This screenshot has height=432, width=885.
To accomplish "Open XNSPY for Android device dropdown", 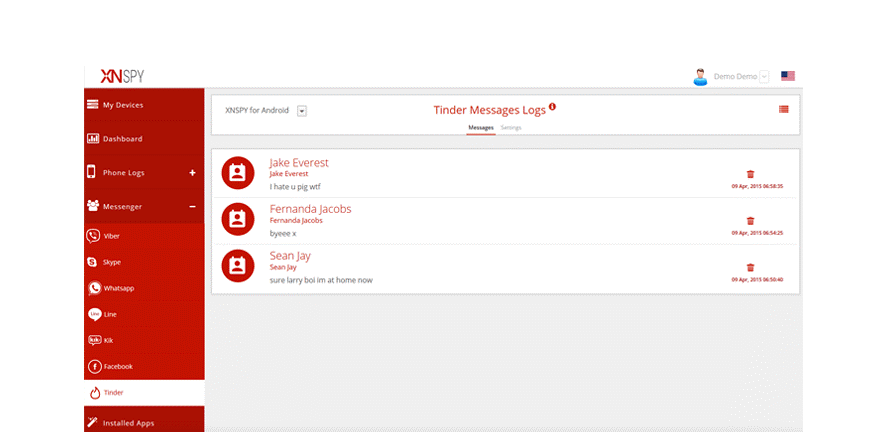I will click(x=302, y=111).
